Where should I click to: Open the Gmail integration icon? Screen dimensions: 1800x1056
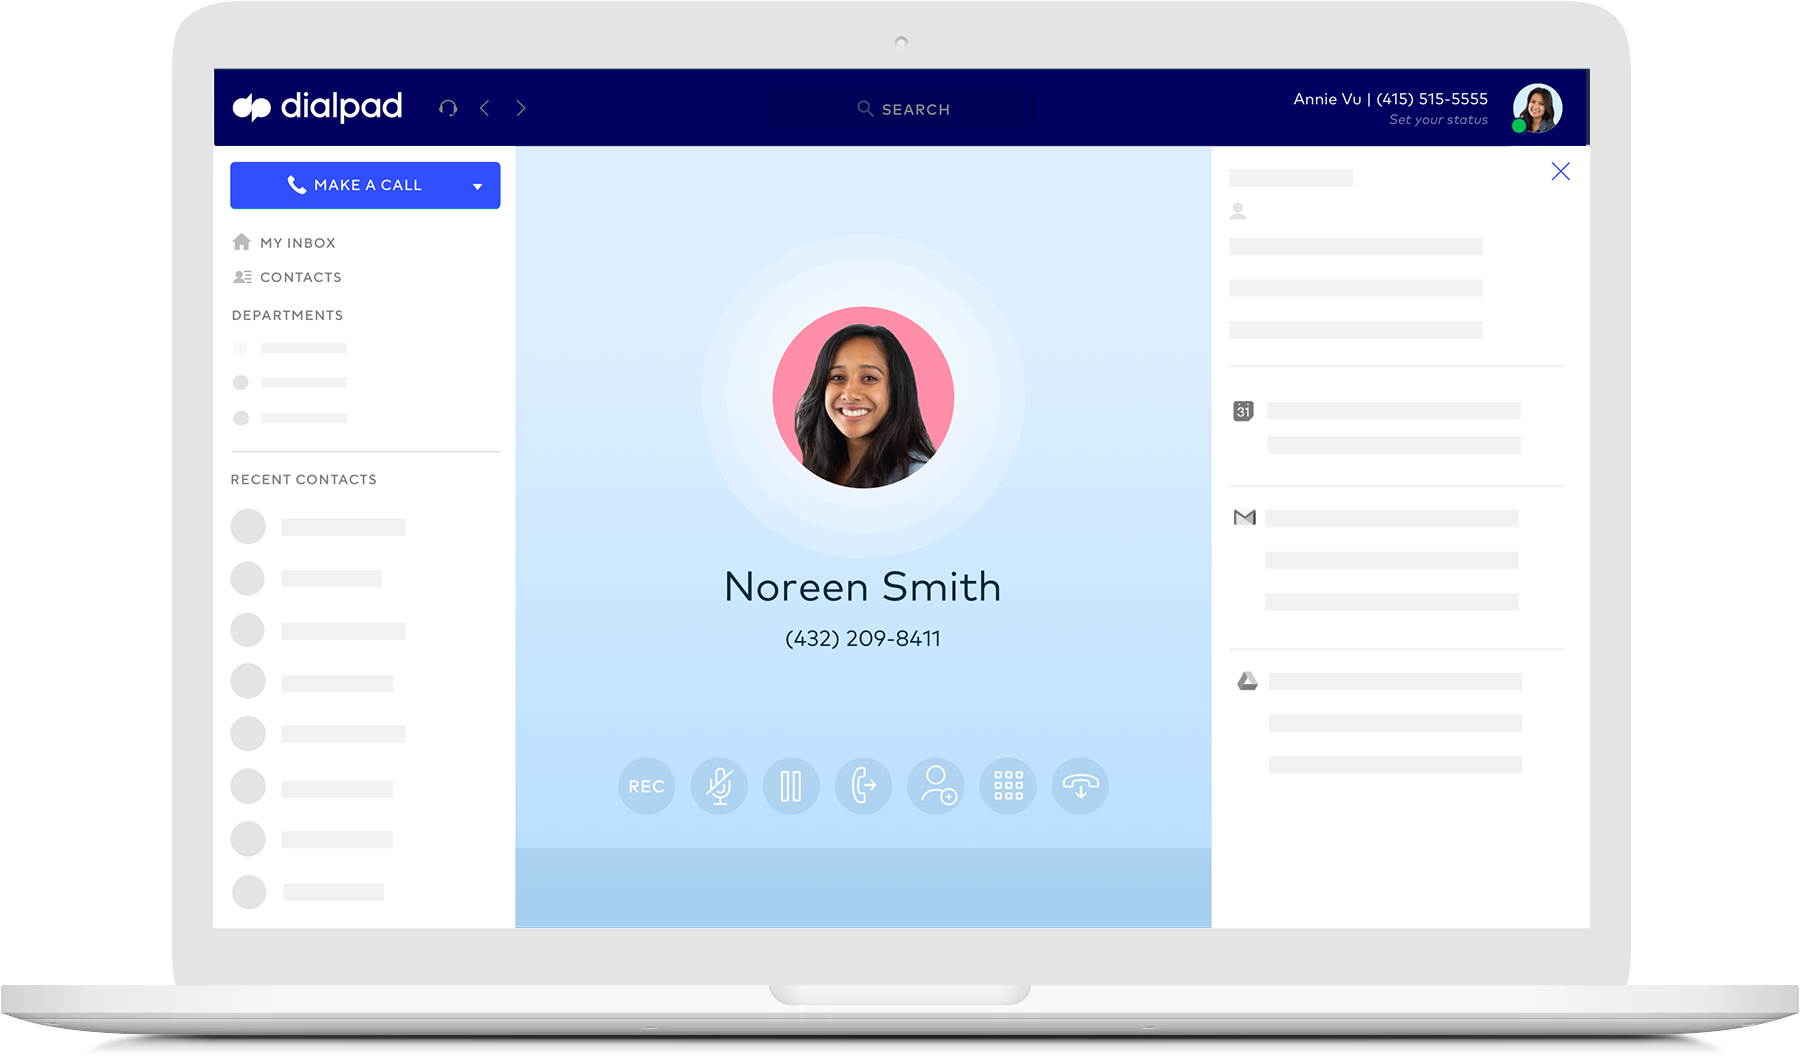coord(1244,517)
